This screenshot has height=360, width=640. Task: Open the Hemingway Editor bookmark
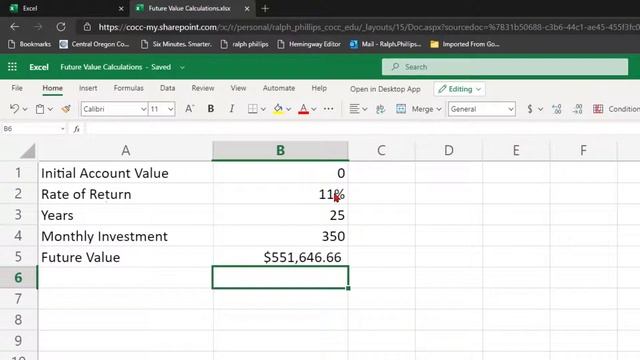[309, 44]
